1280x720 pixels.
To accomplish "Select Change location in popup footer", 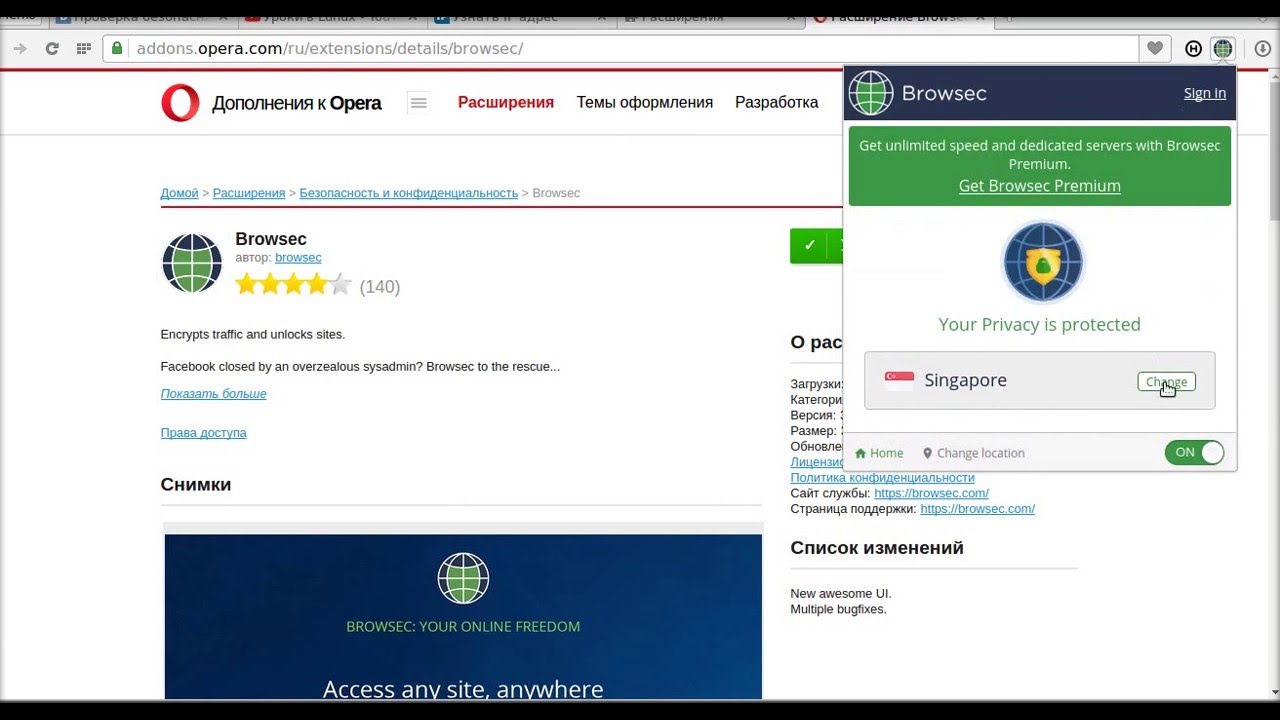I will tap(973, 453).
